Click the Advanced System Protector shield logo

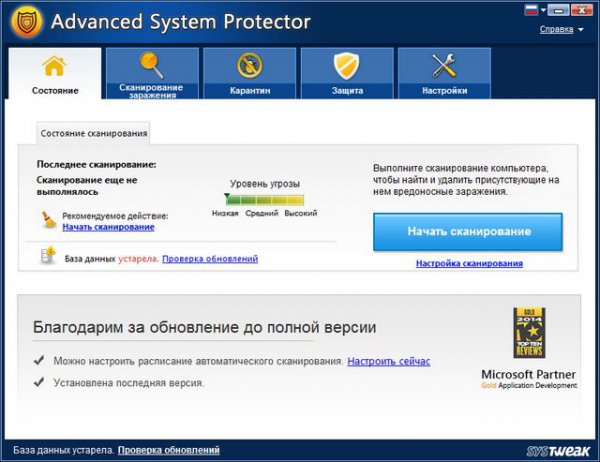27,21
